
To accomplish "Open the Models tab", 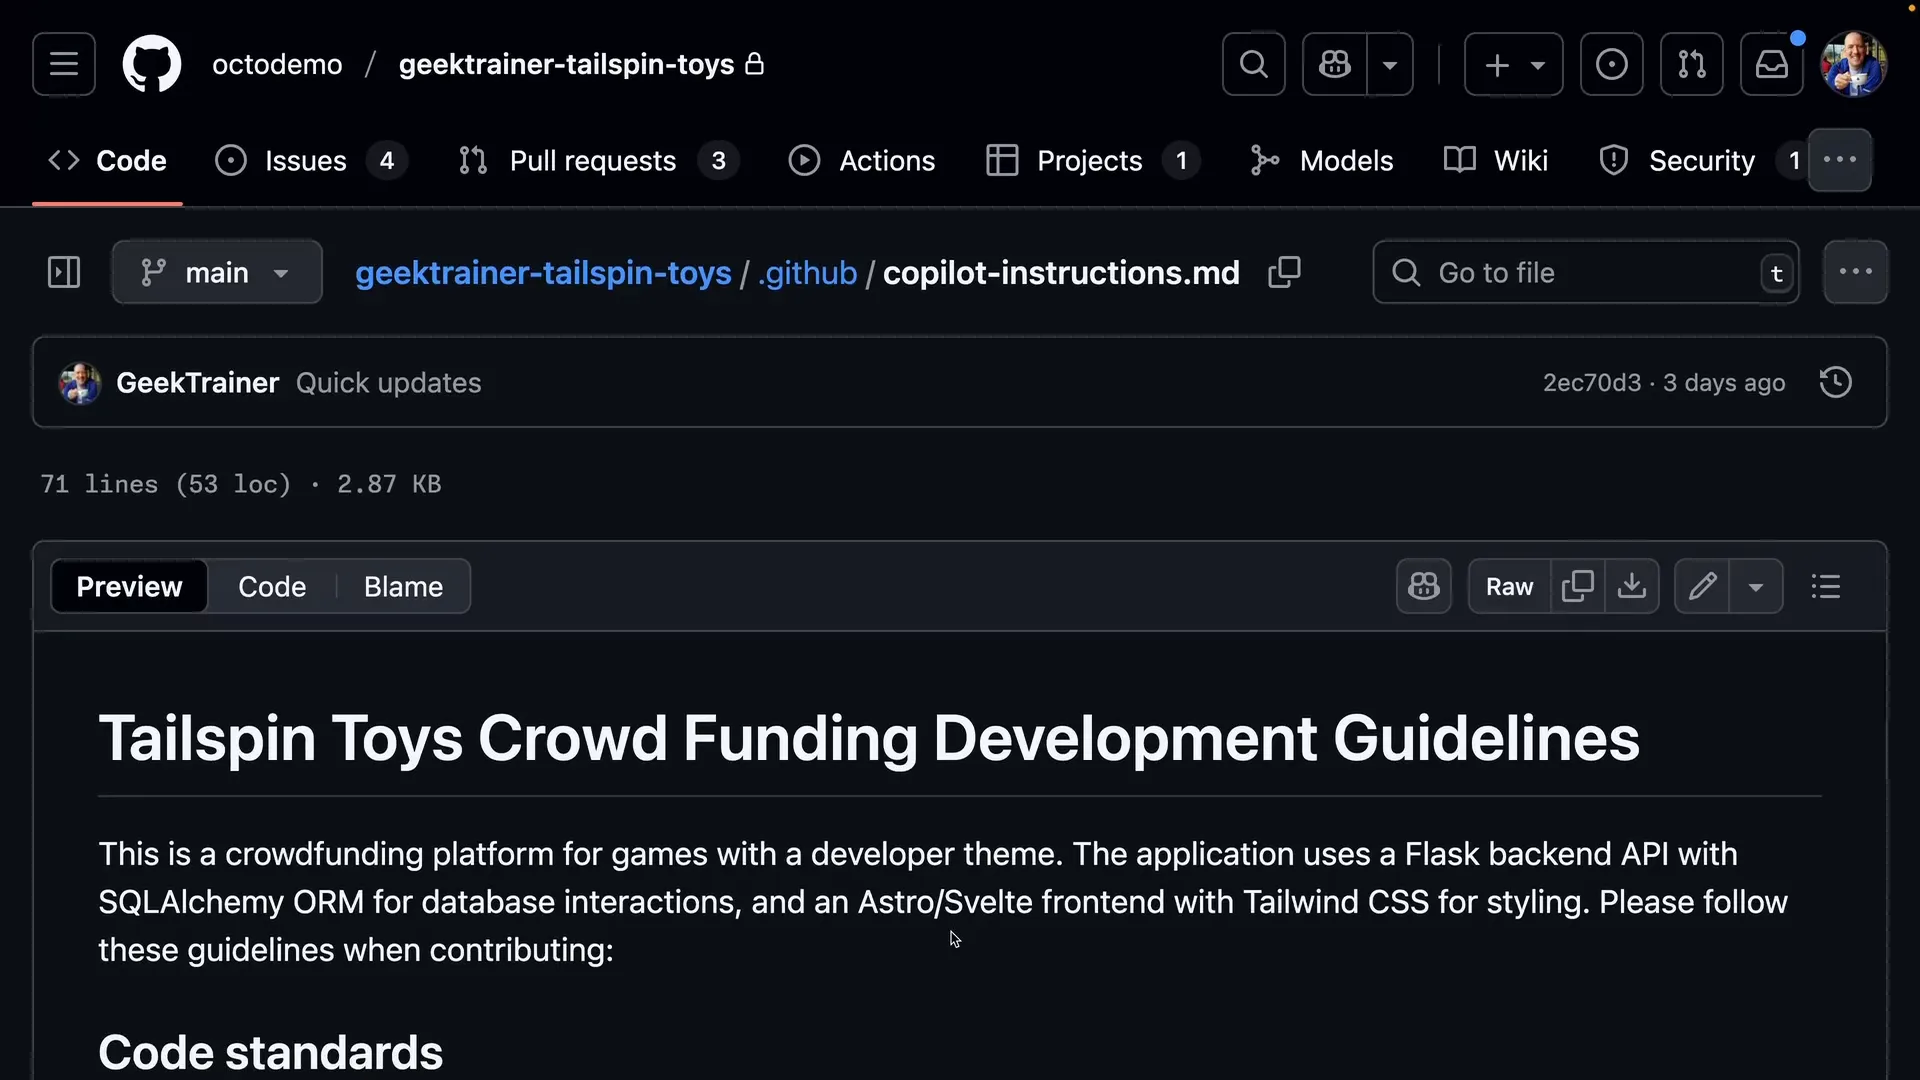I will (1321, 161).
